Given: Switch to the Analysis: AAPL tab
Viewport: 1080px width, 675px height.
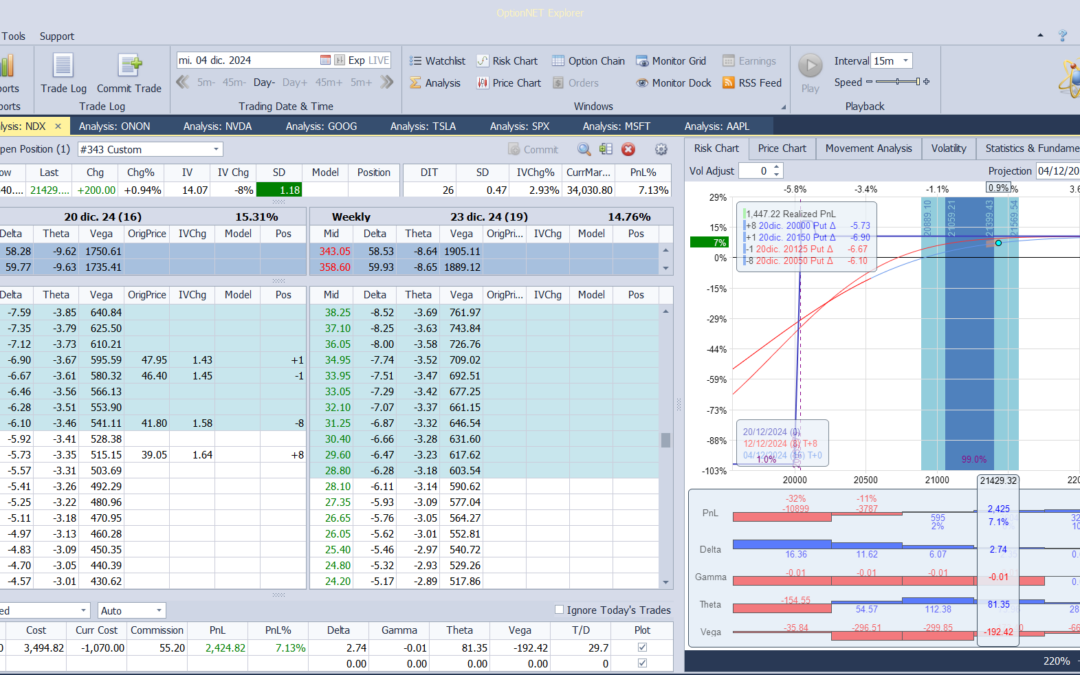Looking at the screenshot, I should 716,126.
